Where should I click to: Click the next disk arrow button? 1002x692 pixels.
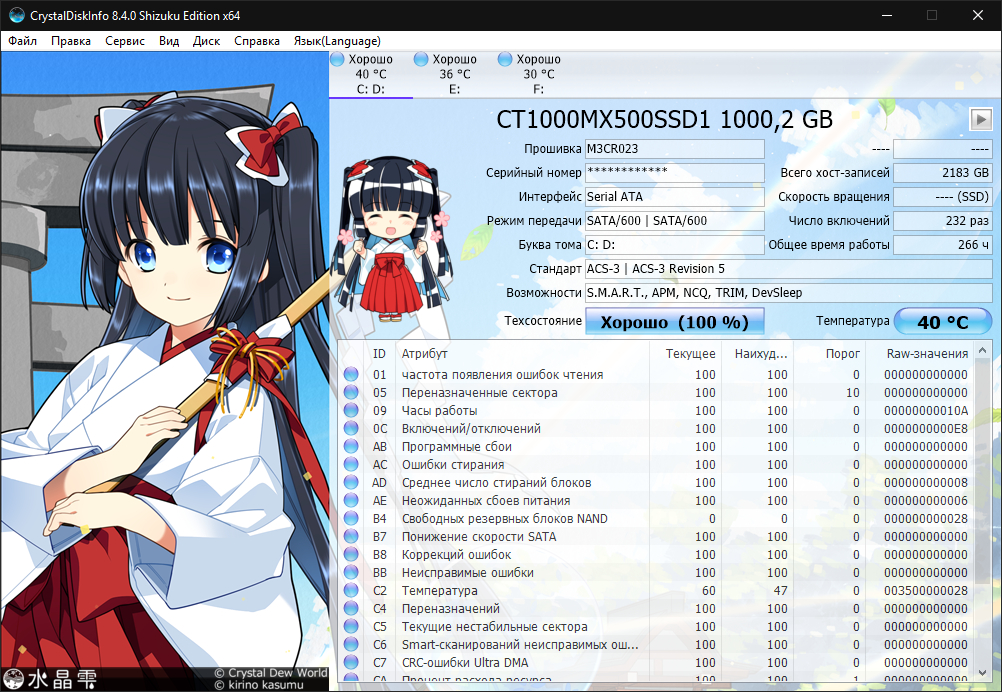(x=981, y=119)
